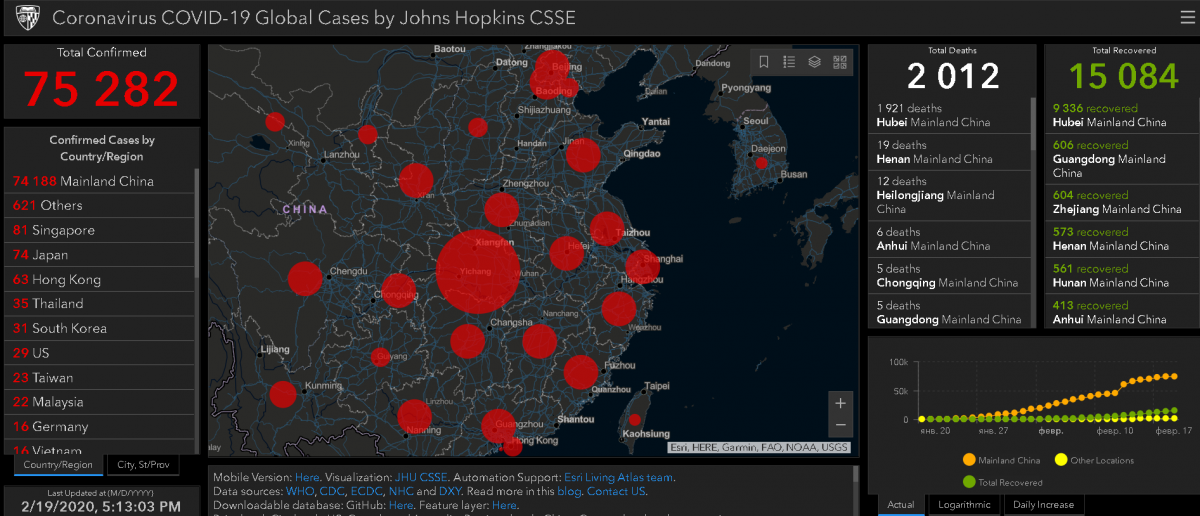This screenshot has height=516, width=1200.
Task: Select the Logarithmic chart tab
Action: pyautogui.click(x=964, y=505)
